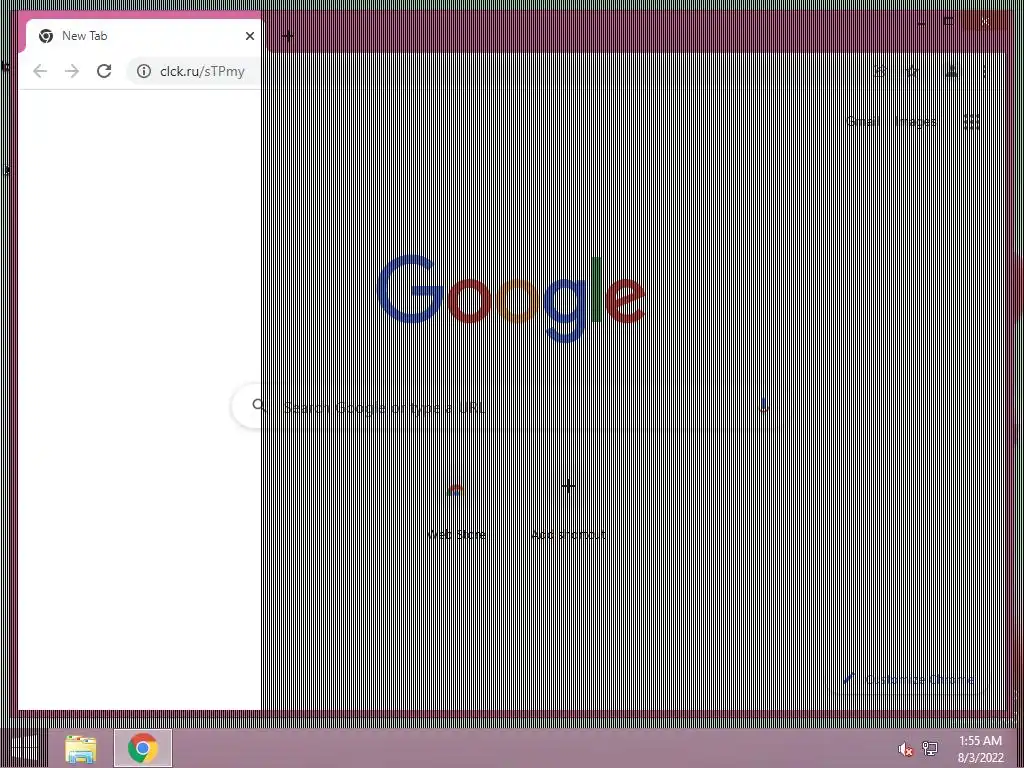Minimize the Chrome window
Screen dimensions: 1024x768
click(921, 23)
